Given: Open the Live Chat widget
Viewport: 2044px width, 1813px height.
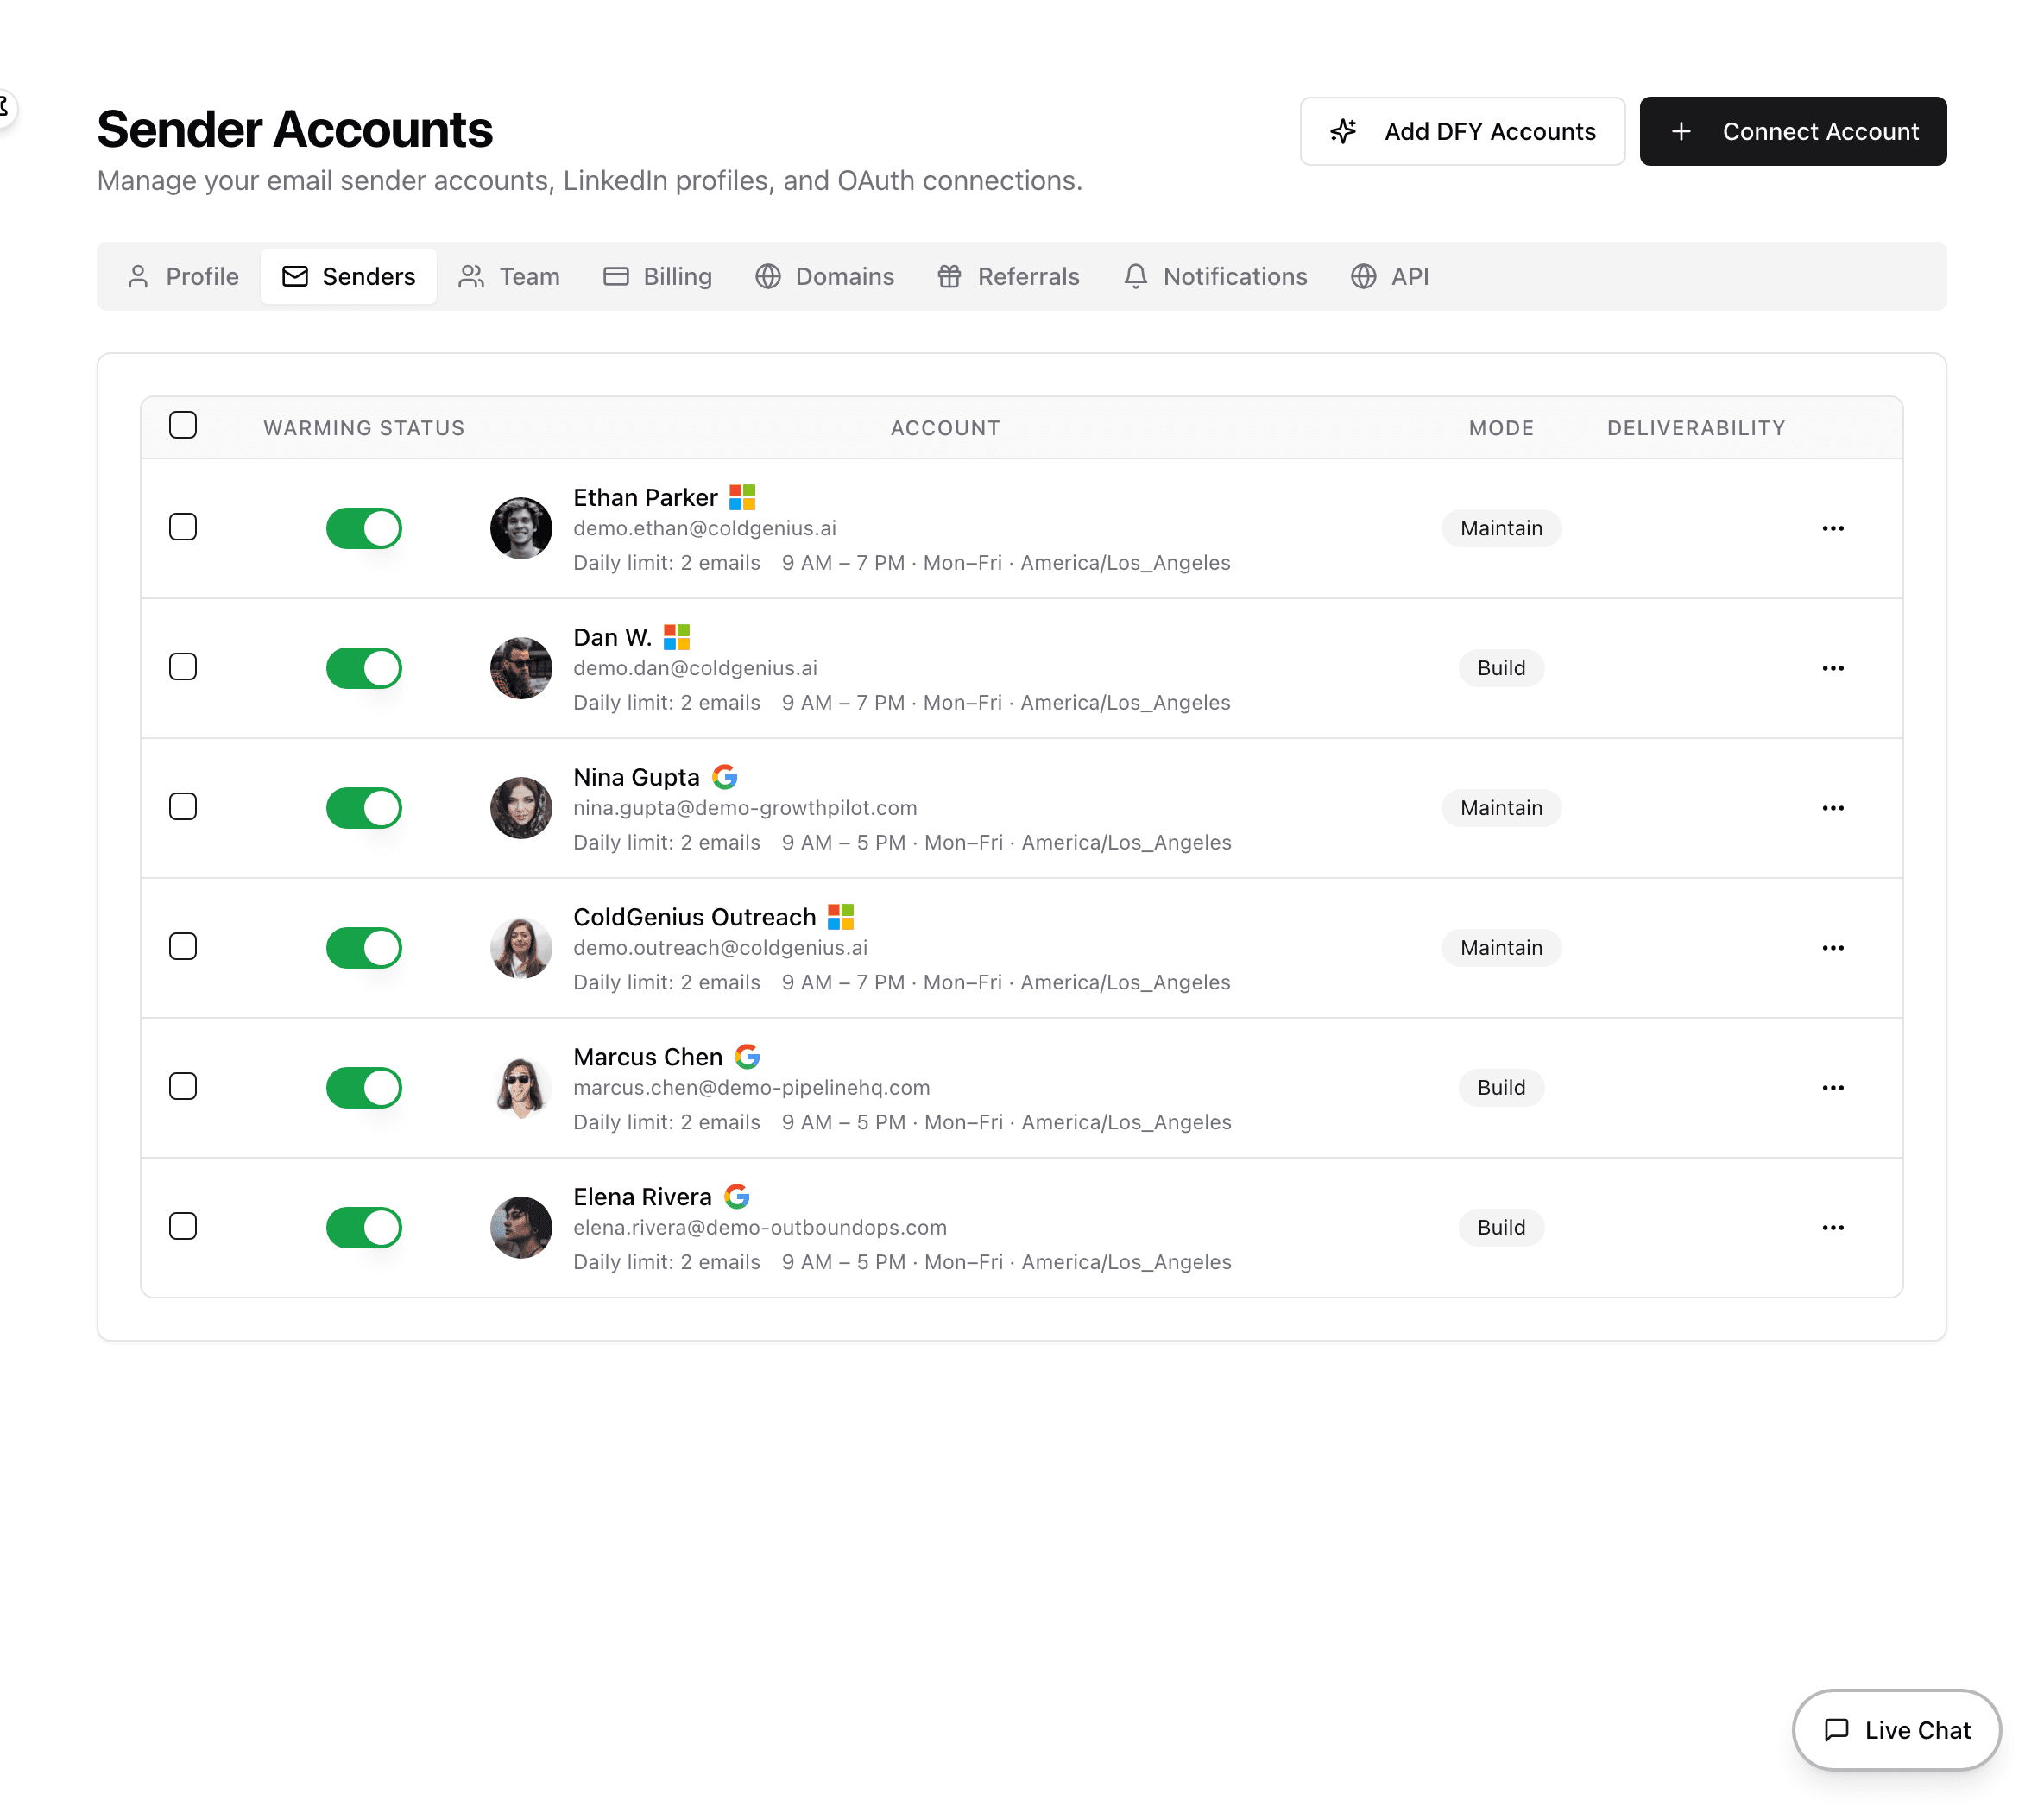Looking at the screenshot, I should pyautogui.click(x=1897, y=1731).
